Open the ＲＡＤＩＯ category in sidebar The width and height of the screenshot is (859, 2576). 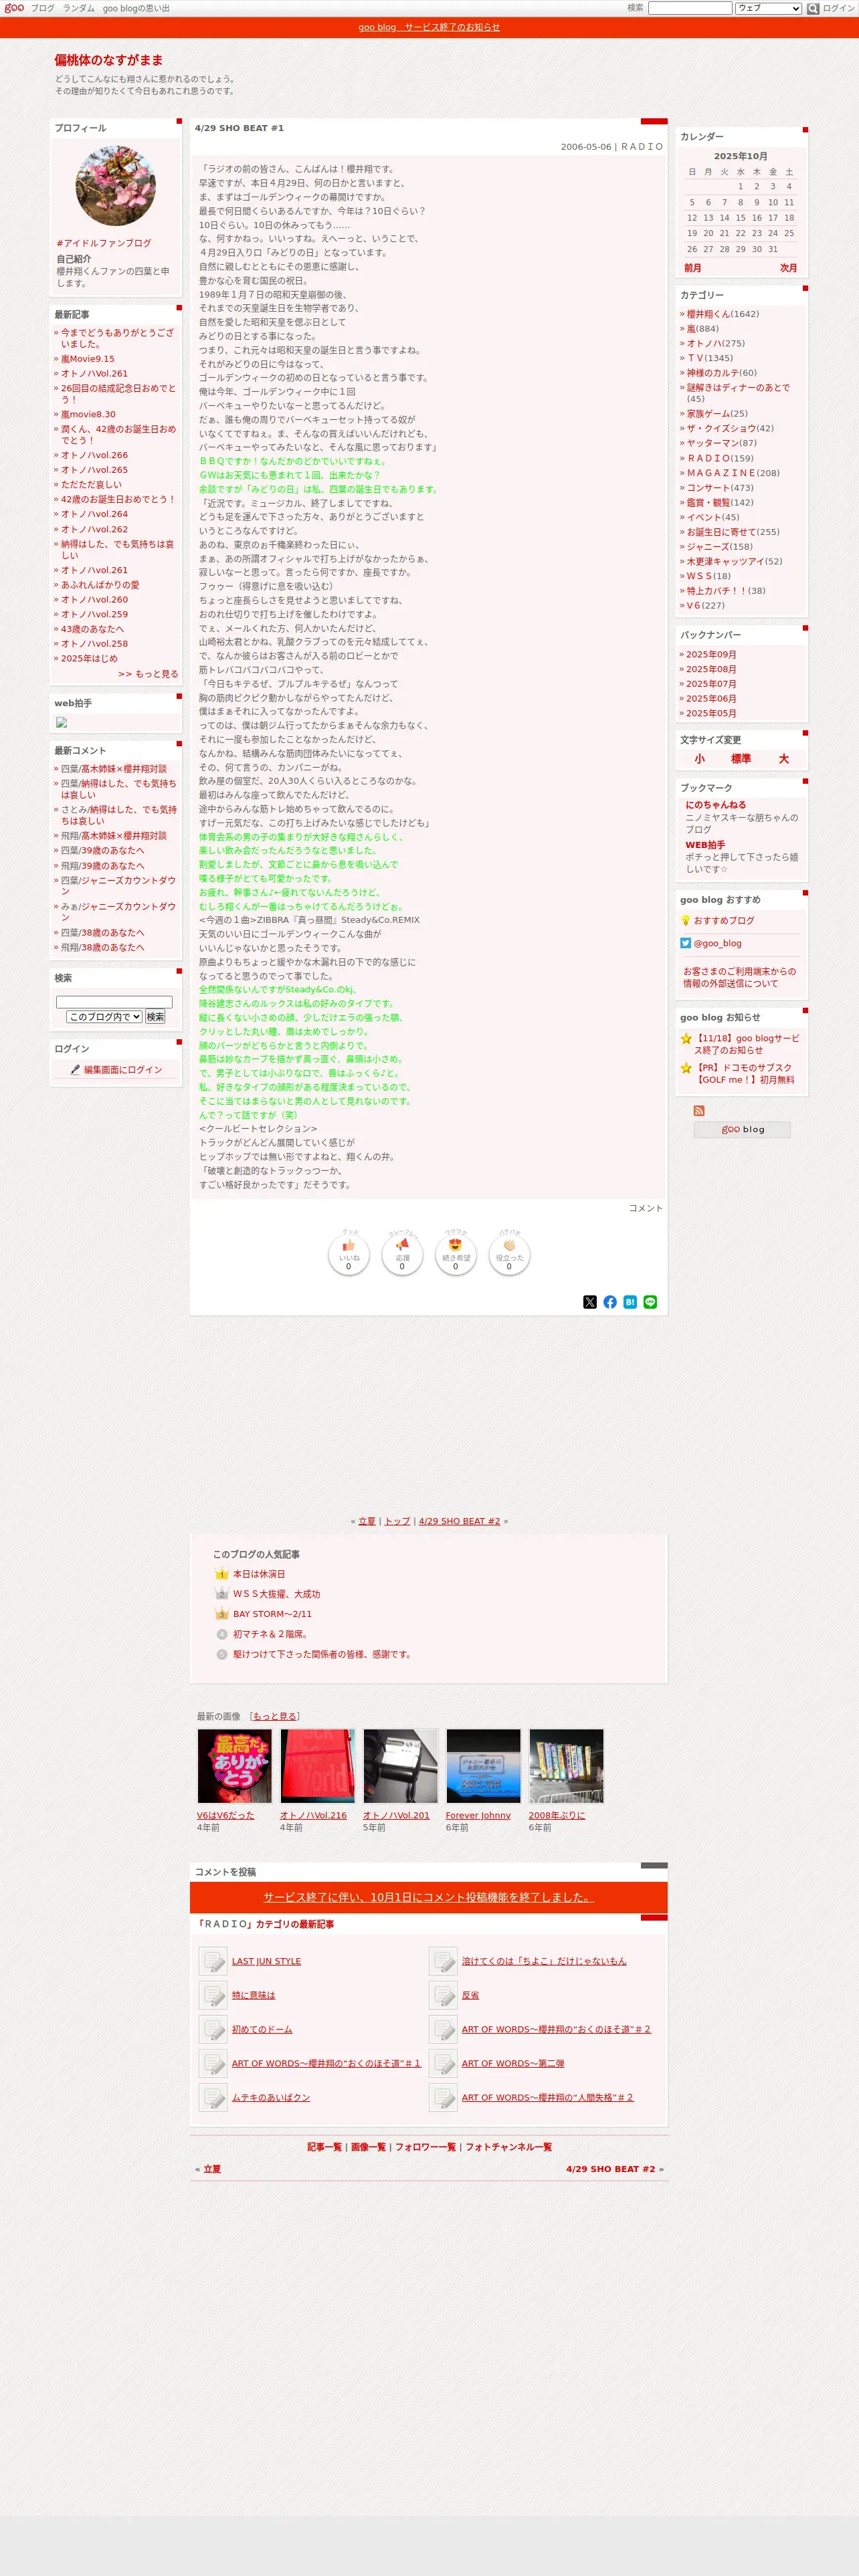[x=708, y=458]
